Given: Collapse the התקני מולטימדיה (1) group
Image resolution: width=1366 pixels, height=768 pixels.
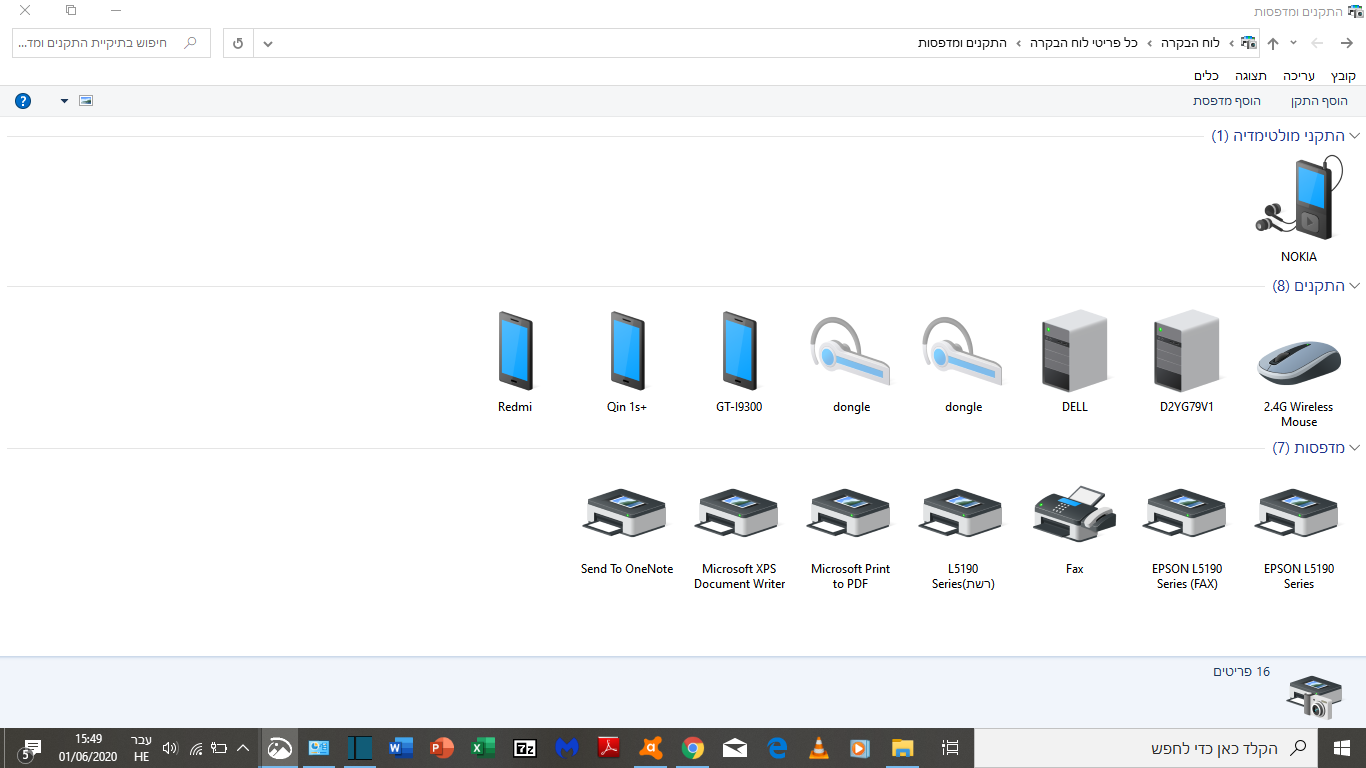Looking at the screenshot, I should [1355, 135].
